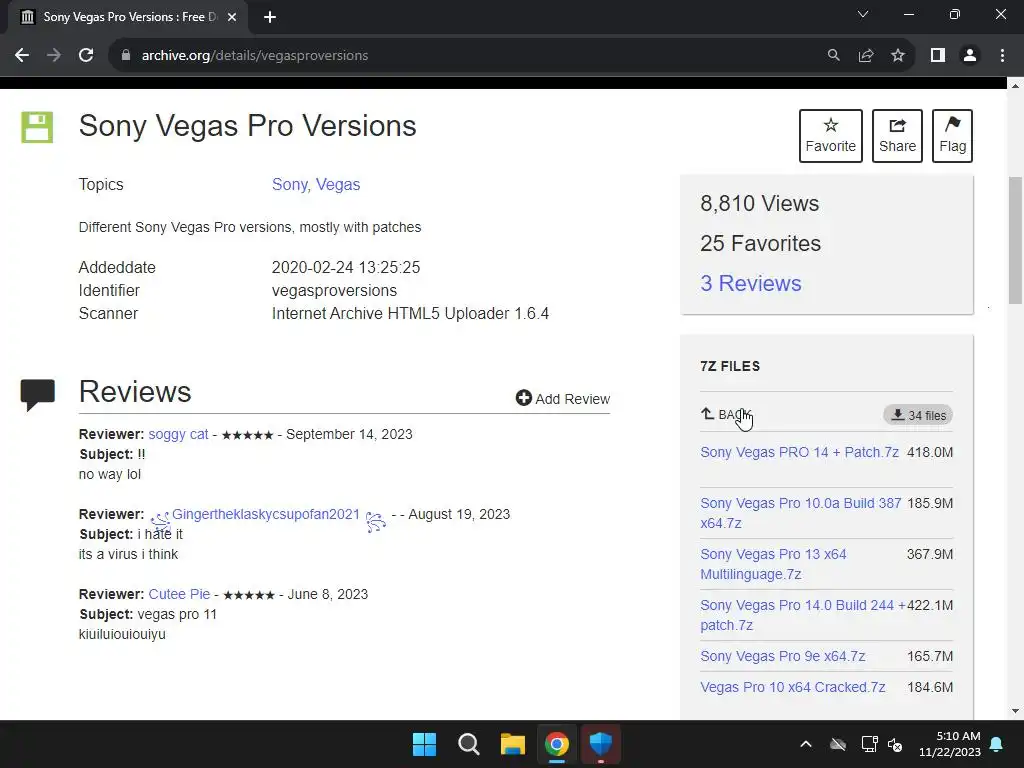Show hidden system tray icons
1024x768 pixels.
tap(806, 744)
